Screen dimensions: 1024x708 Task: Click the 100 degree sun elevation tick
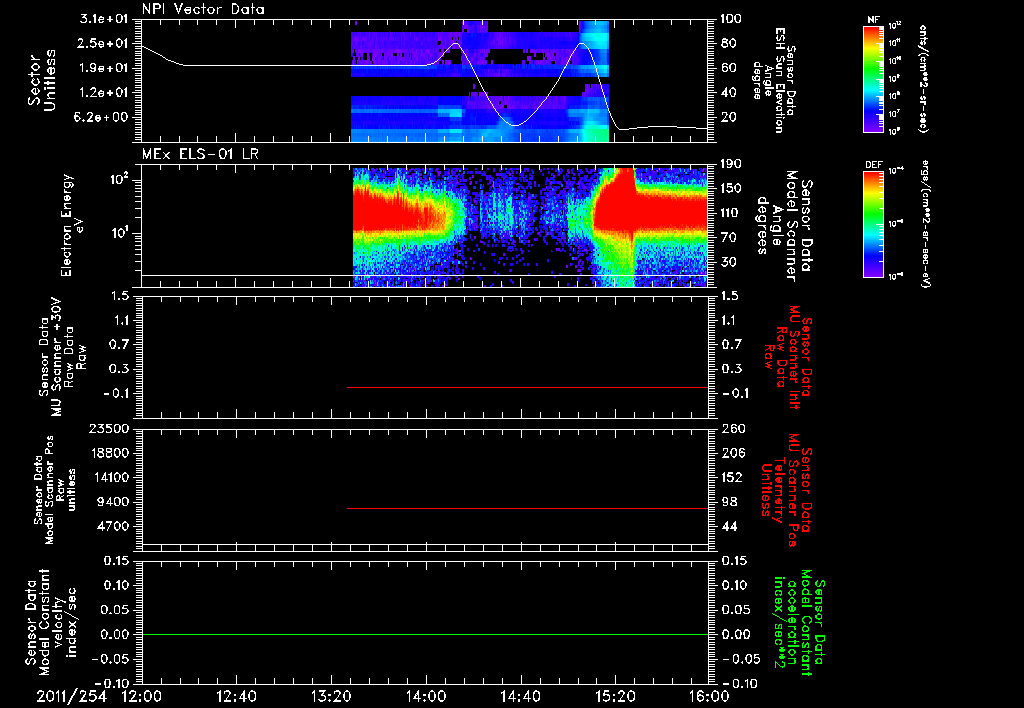click(731, 18)
